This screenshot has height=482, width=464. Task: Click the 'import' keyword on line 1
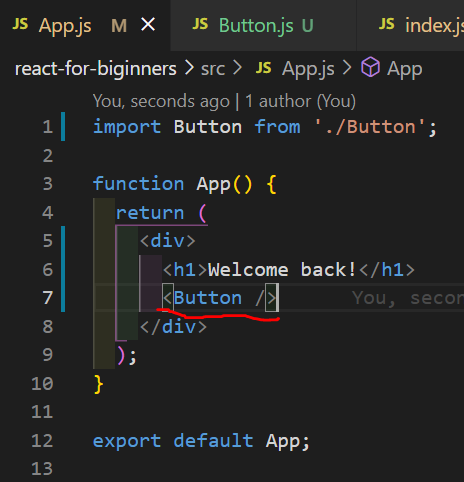(127, 127)
